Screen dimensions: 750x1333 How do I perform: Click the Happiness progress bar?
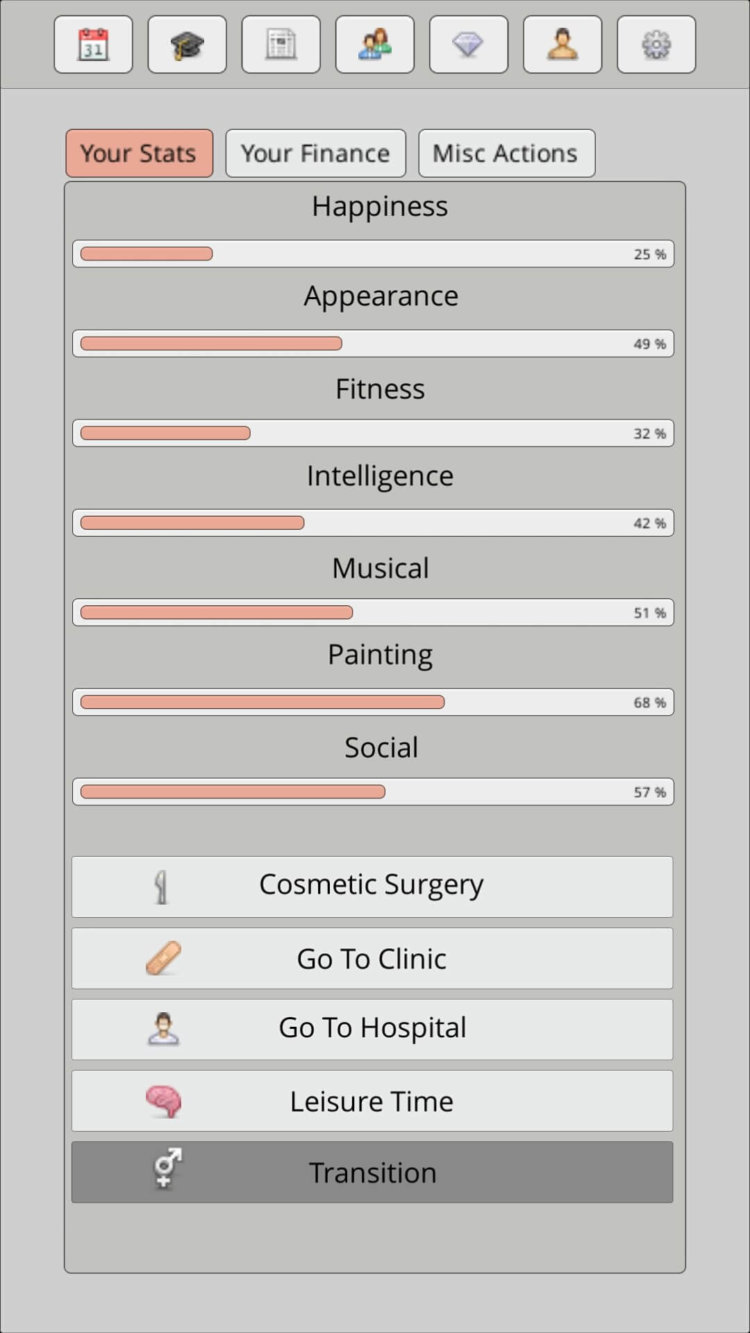pos(372,254)
